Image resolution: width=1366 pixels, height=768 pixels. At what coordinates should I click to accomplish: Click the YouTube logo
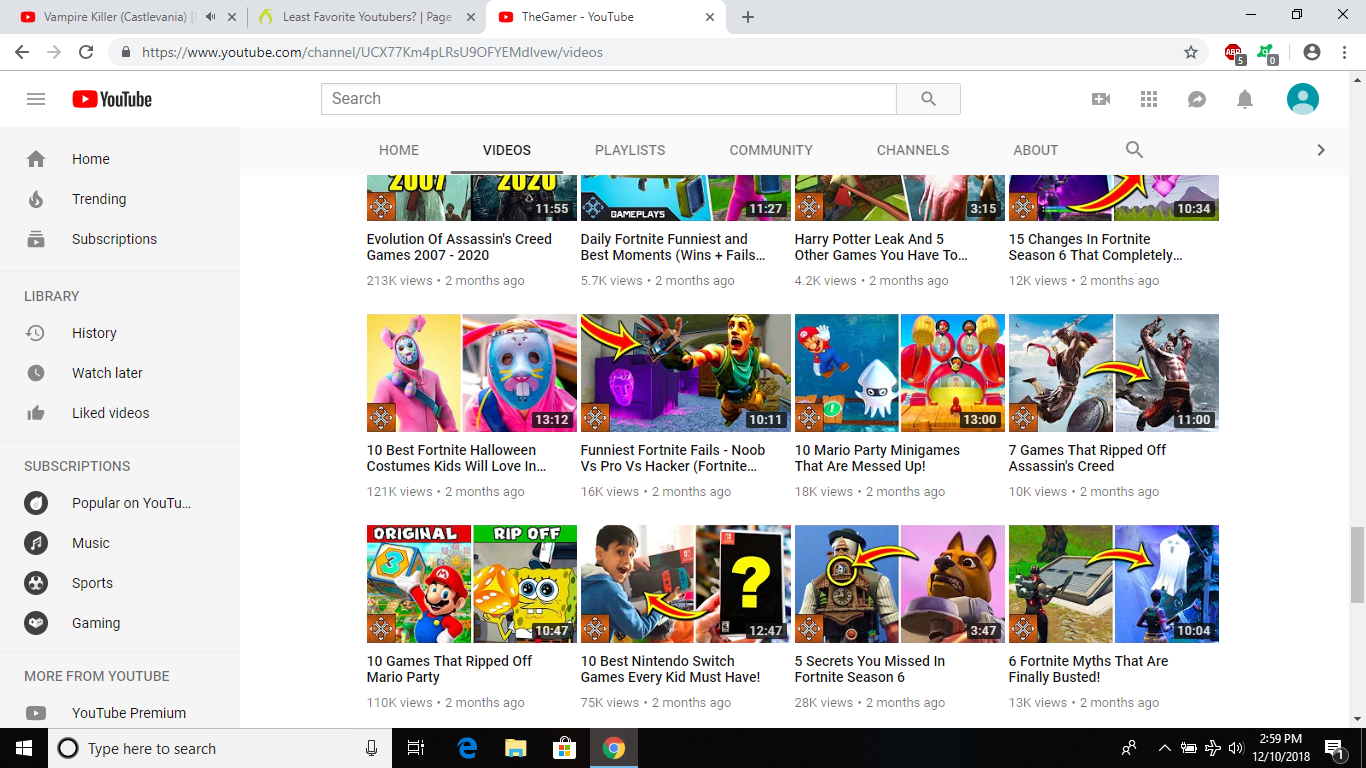click(112, 99)
